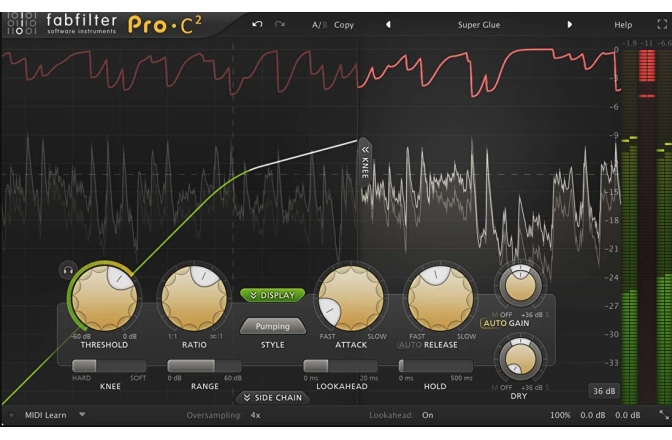Click the -11 gain reduction readout
Image resolution: width=672 pixels, height=440 pixels.
[646, 43]
